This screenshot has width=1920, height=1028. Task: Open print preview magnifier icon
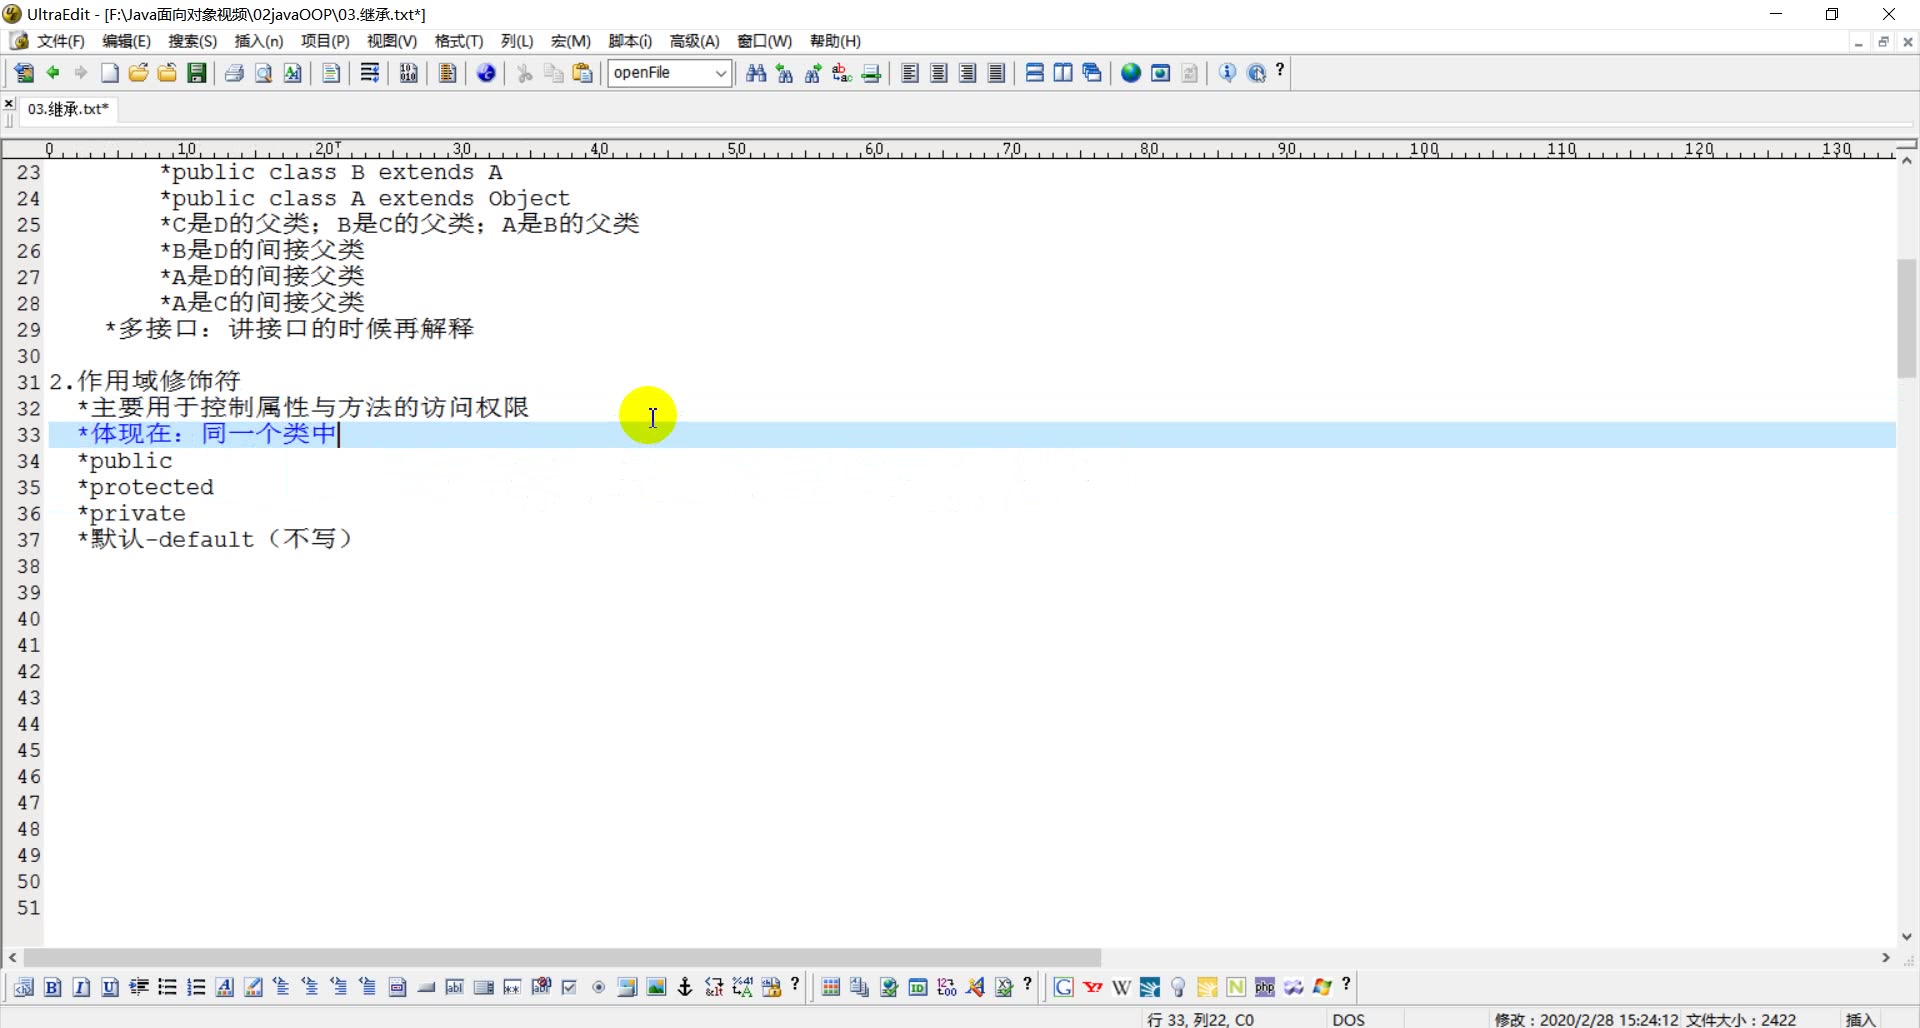[263, 73]
